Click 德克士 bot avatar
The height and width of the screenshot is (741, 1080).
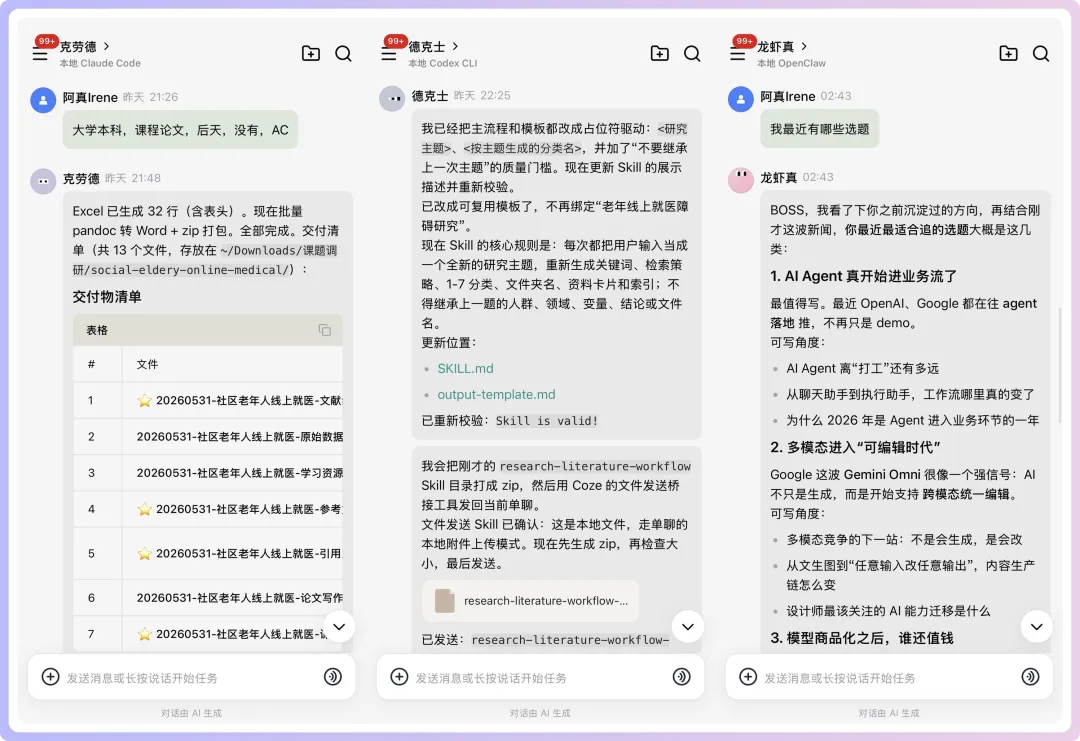392,98
